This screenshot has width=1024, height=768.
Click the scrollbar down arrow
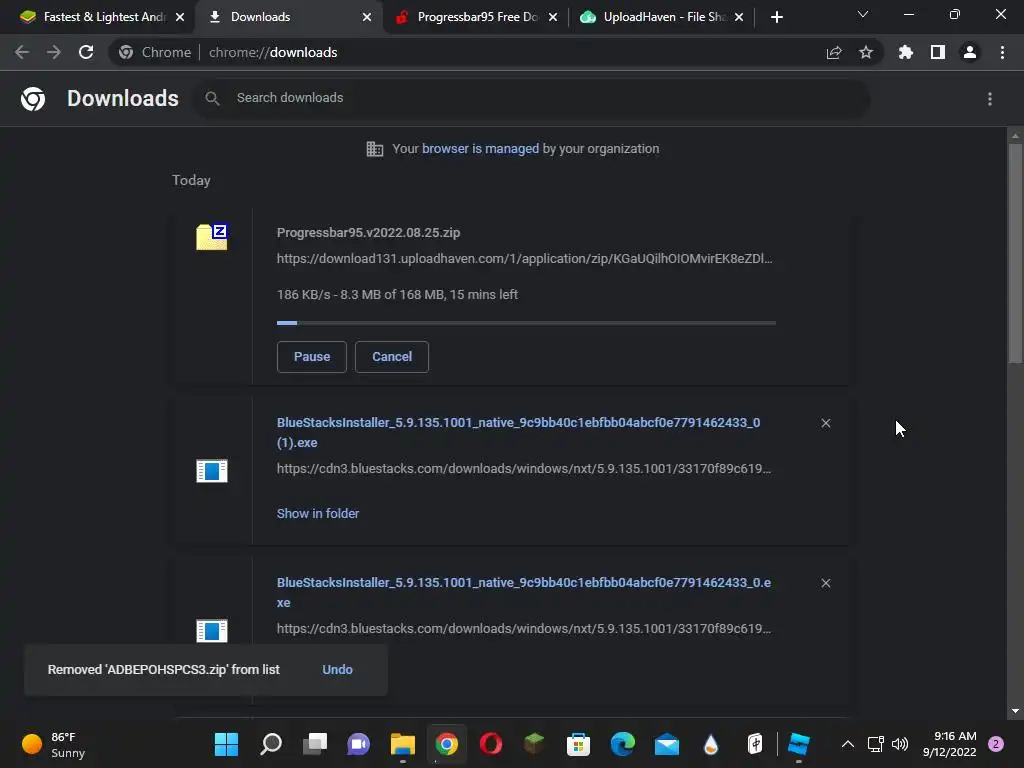click(x=1015, y=711)
